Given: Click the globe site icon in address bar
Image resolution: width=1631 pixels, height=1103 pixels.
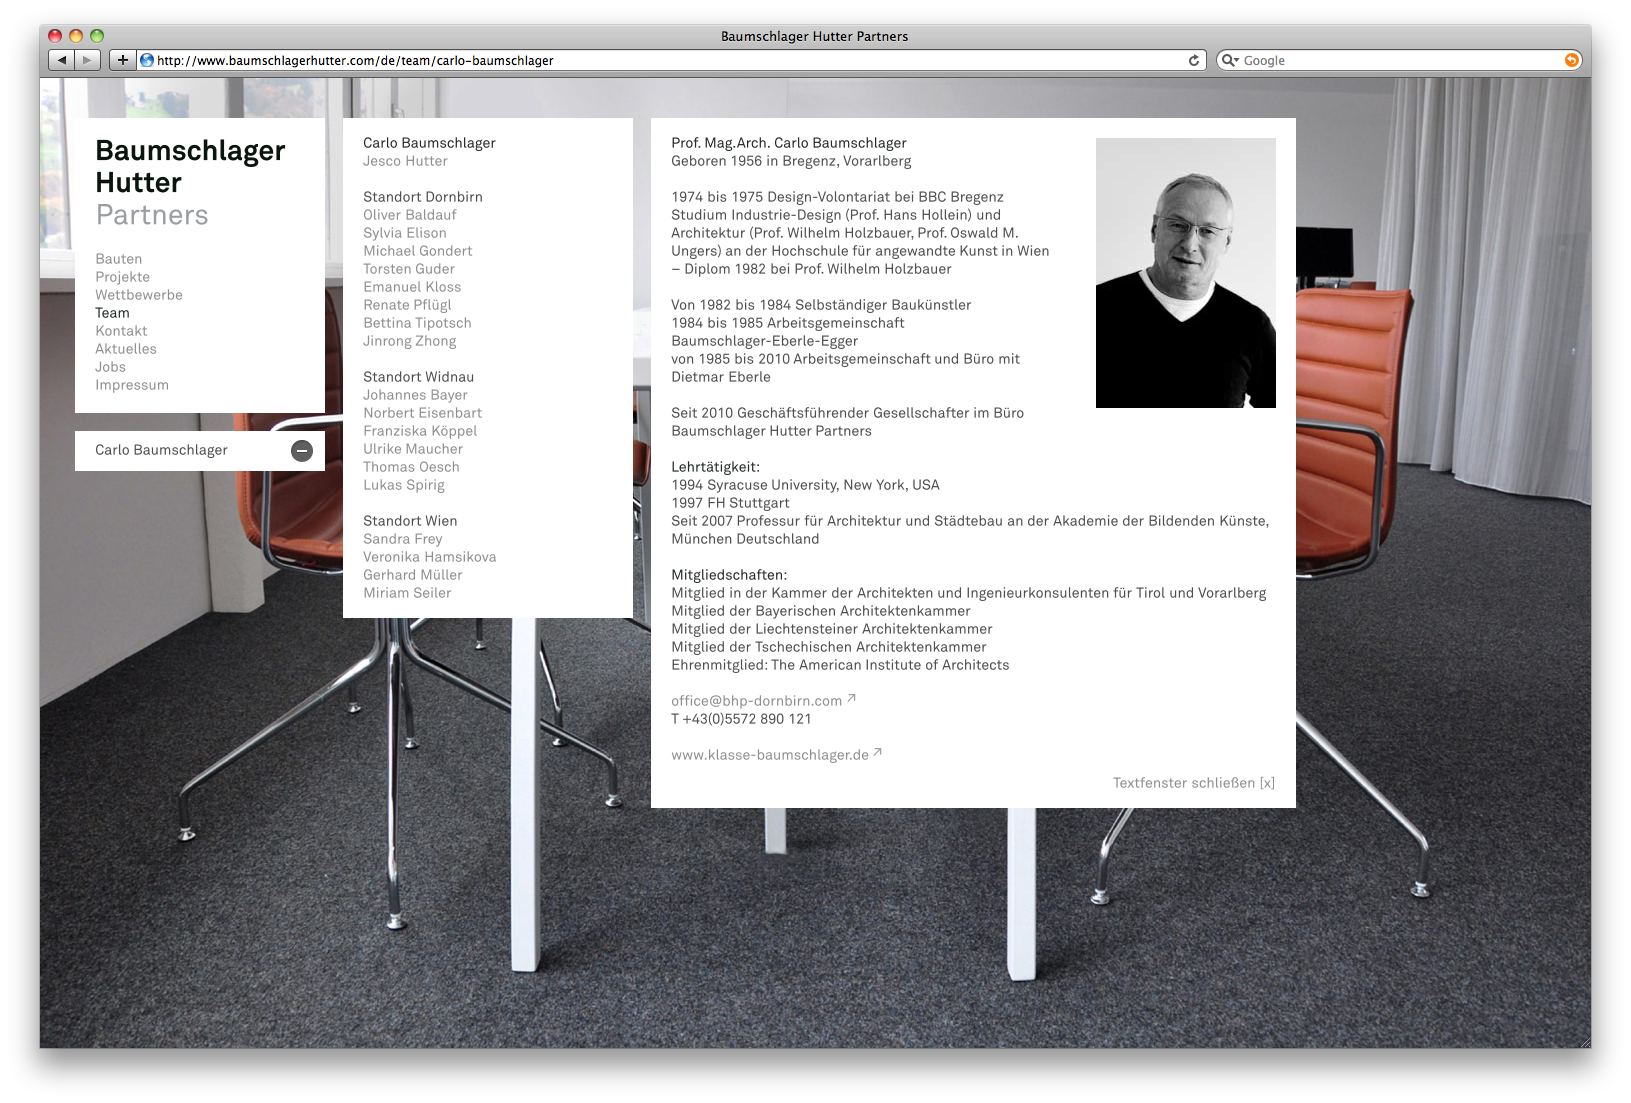Looking at the screenshot, I should tap(147, 60).
